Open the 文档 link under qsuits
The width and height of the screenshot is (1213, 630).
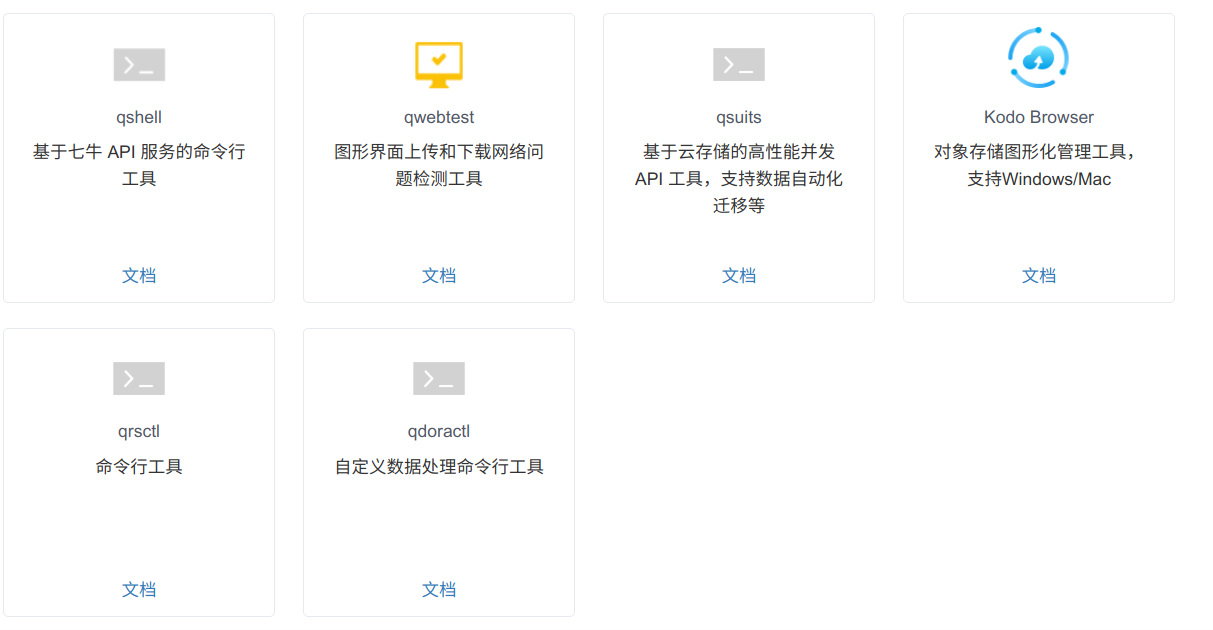pos(739,276)
